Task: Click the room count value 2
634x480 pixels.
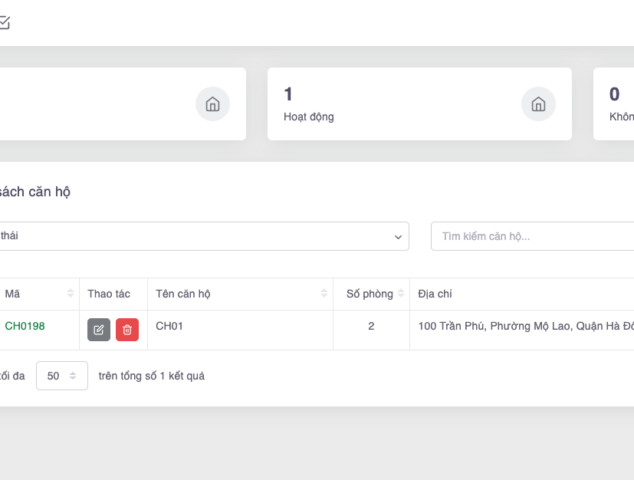Action: [371, 326]
